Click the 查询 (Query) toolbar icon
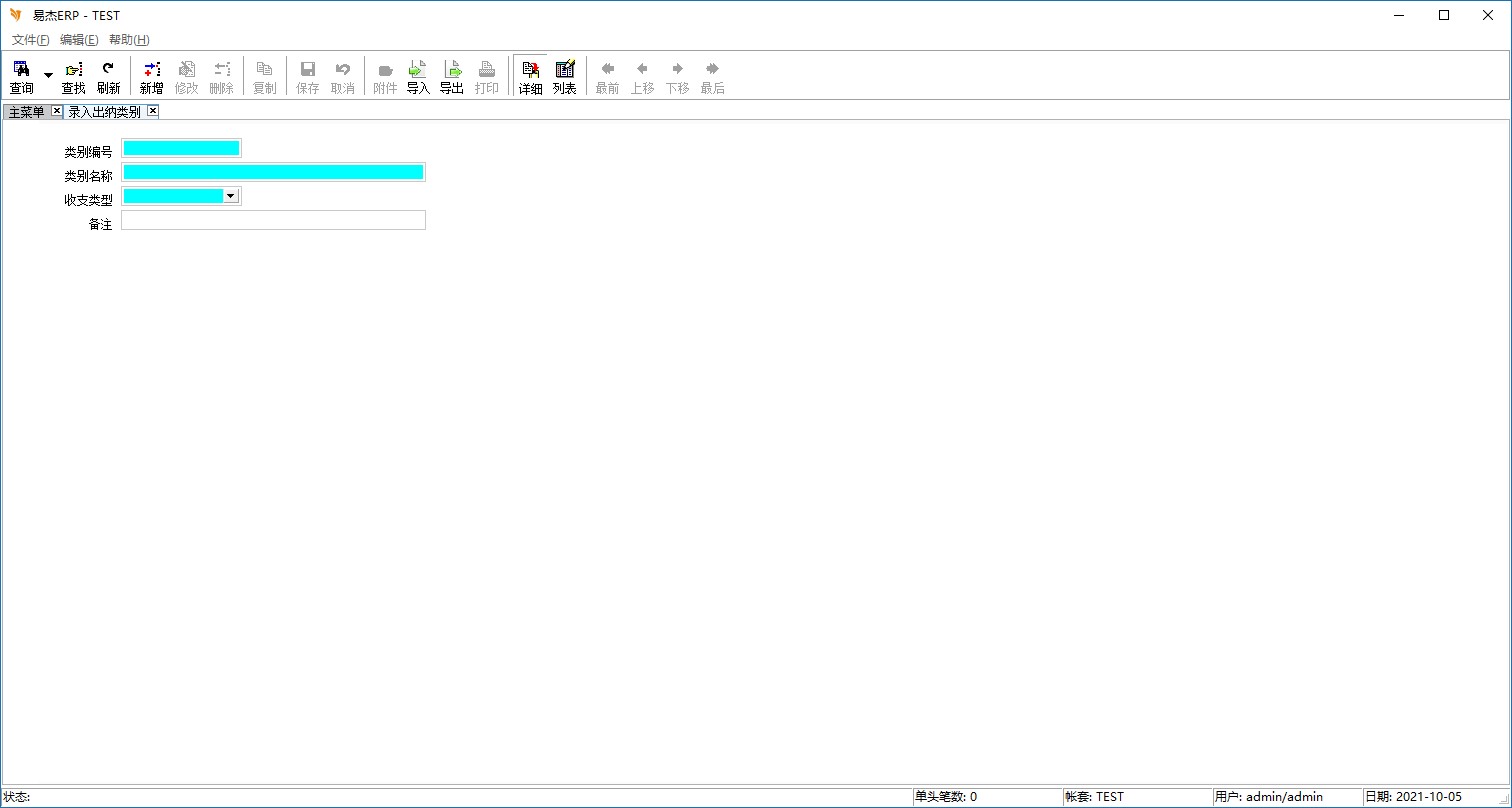This screenshot has height=808, width=1512. click(21, 77)
